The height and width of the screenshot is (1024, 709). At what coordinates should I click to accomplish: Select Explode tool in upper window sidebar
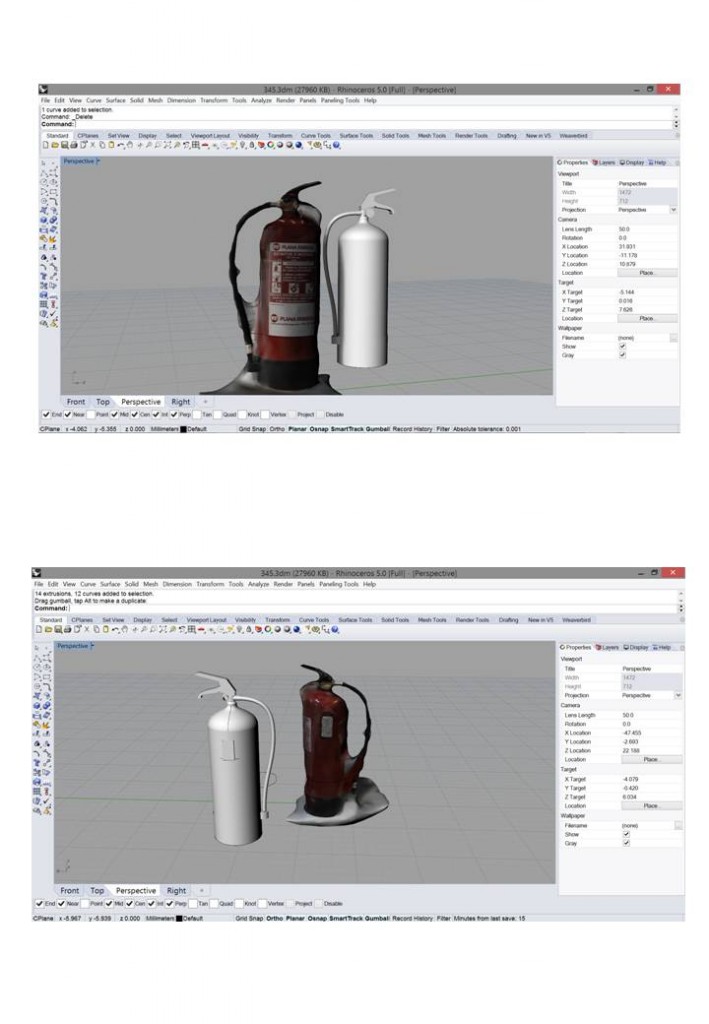[x=52, y=240]
